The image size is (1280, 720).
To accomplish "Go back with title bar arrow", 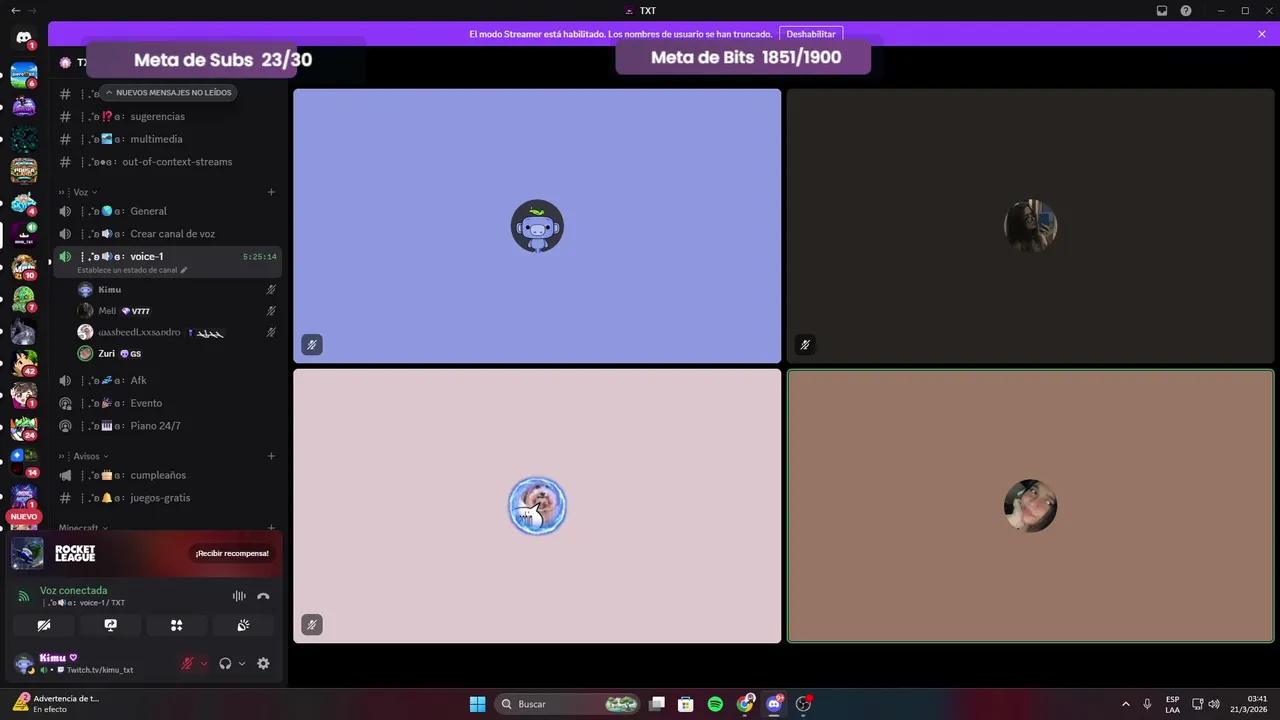I will (14, 10).
